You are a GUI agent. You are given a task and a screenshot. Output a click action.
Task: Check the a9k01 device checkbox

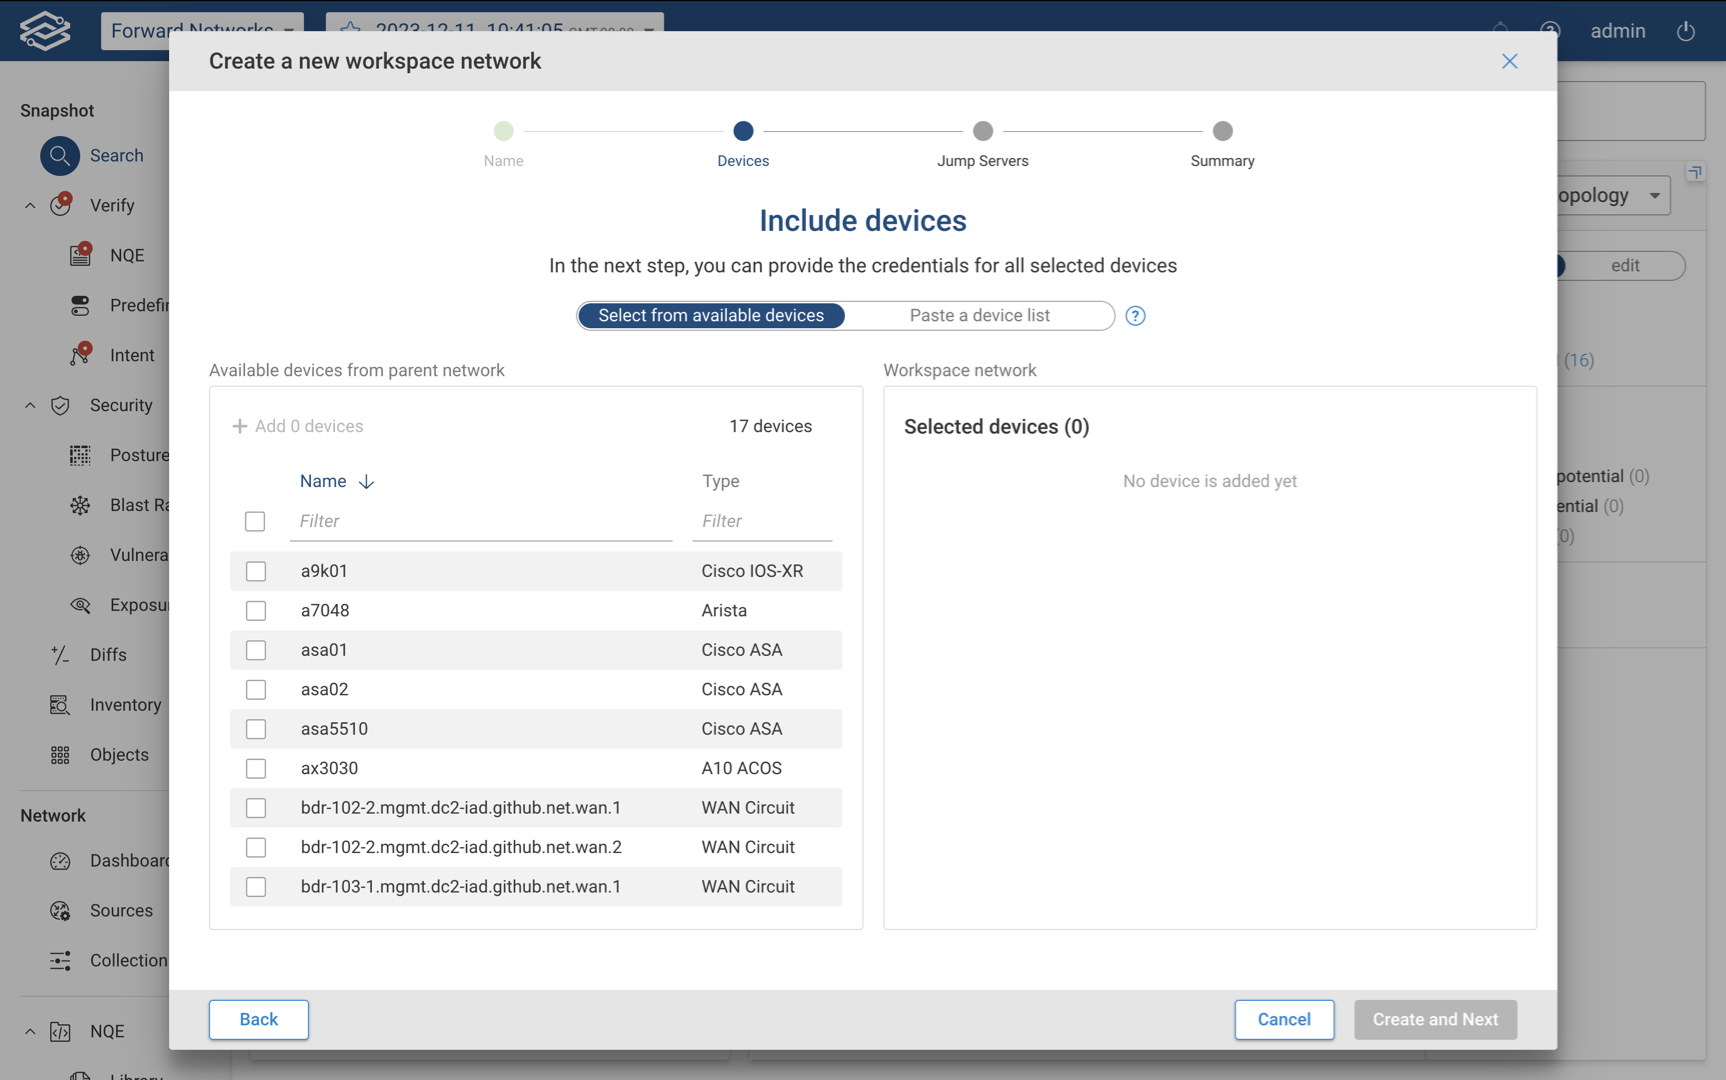click(256, 571)
